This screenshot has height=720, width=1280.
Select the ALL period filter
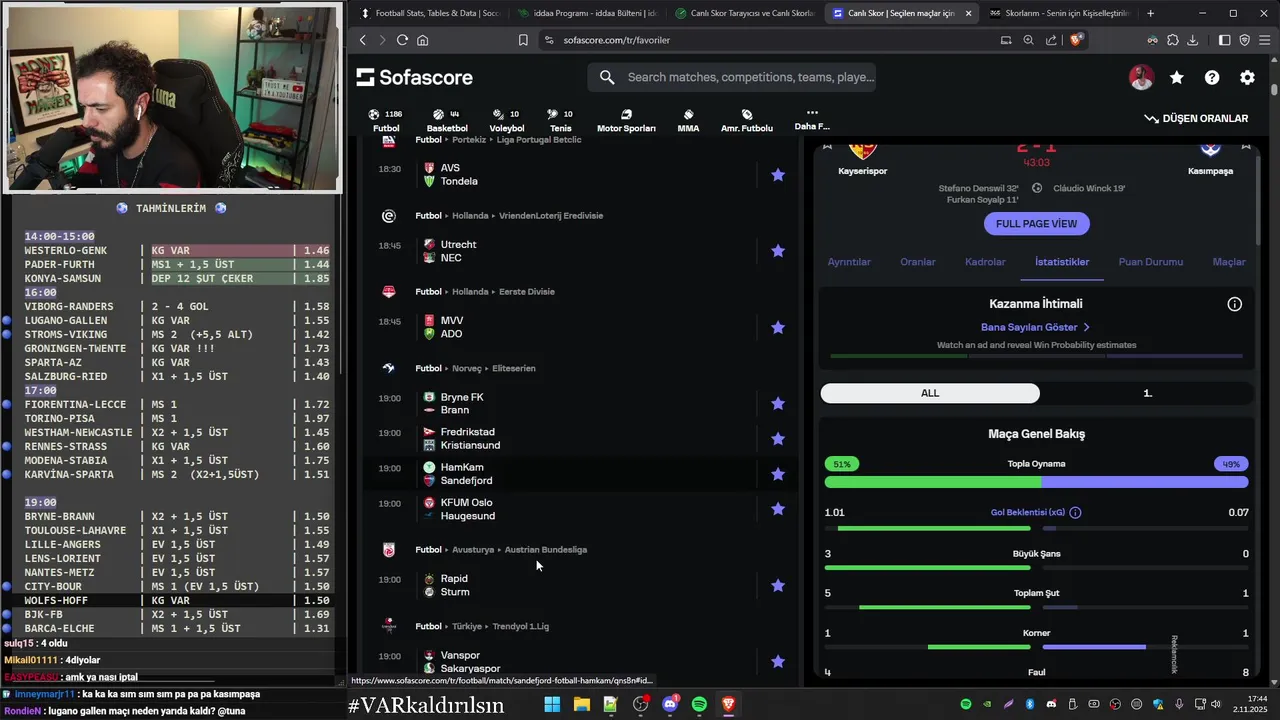pyautogui.click(x=930, y=393)
